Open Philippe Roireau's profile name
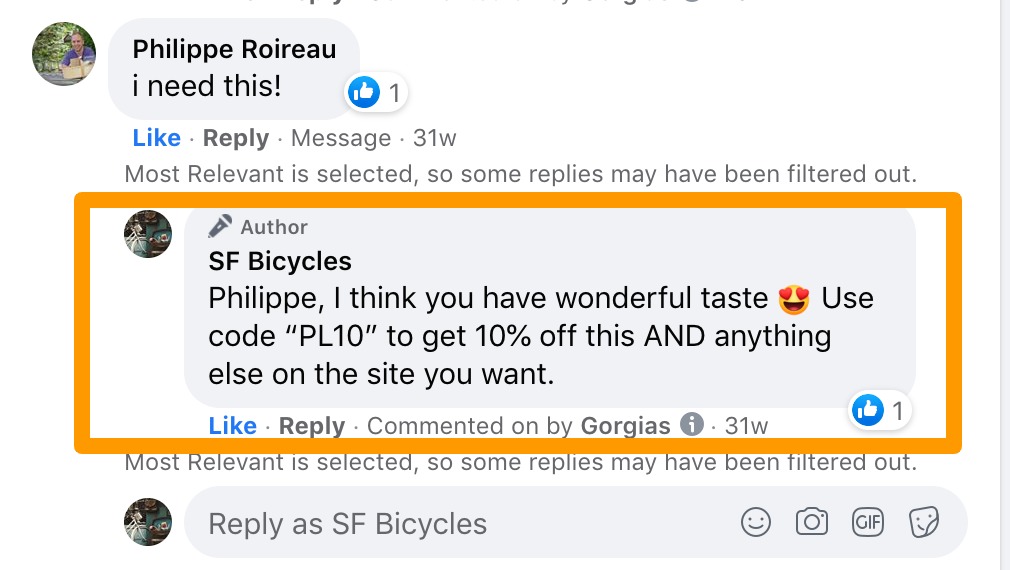Image resolution: width=1010 pixels, height=570 pixels. click(234, 50)
